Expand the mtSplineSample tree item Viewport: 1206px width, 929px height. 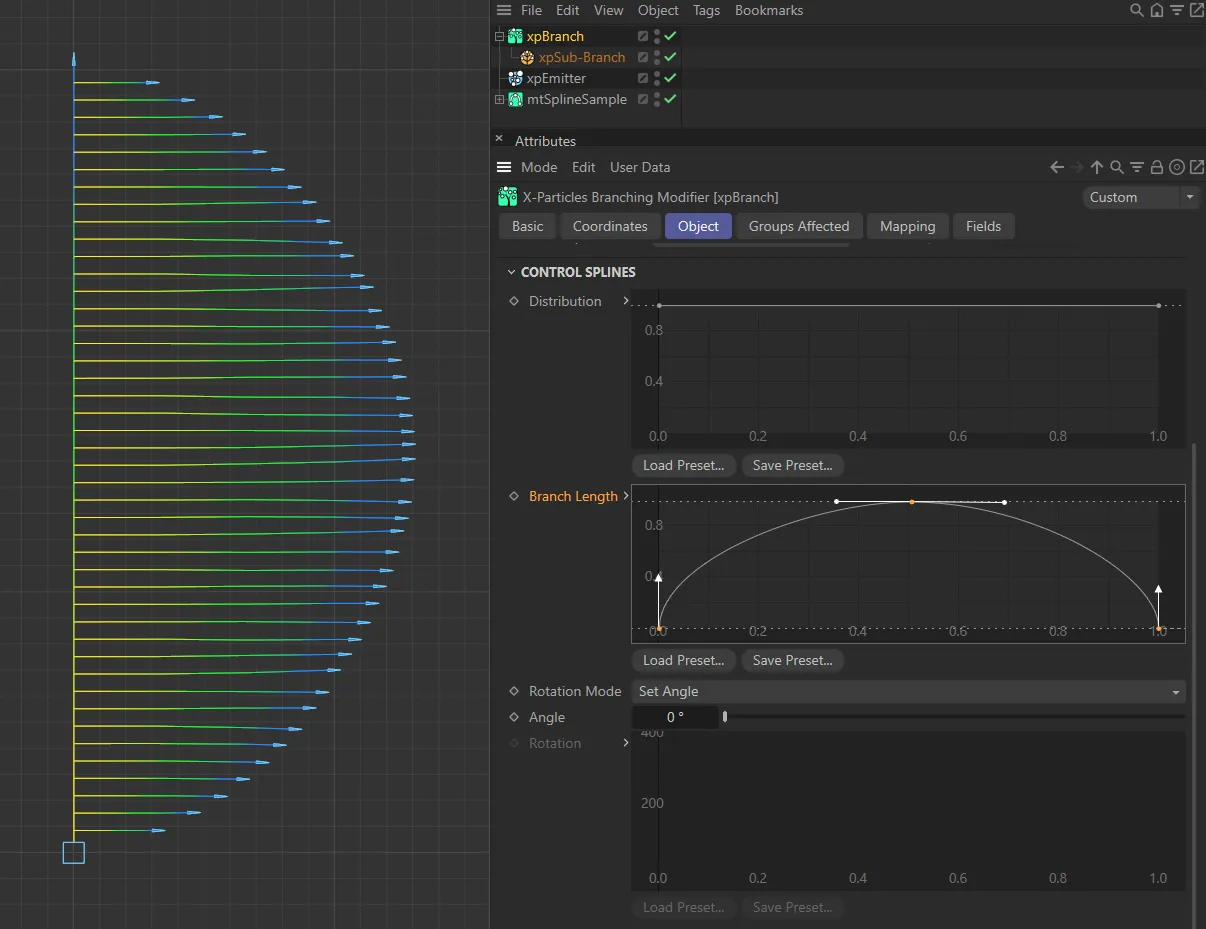[499, 99]
